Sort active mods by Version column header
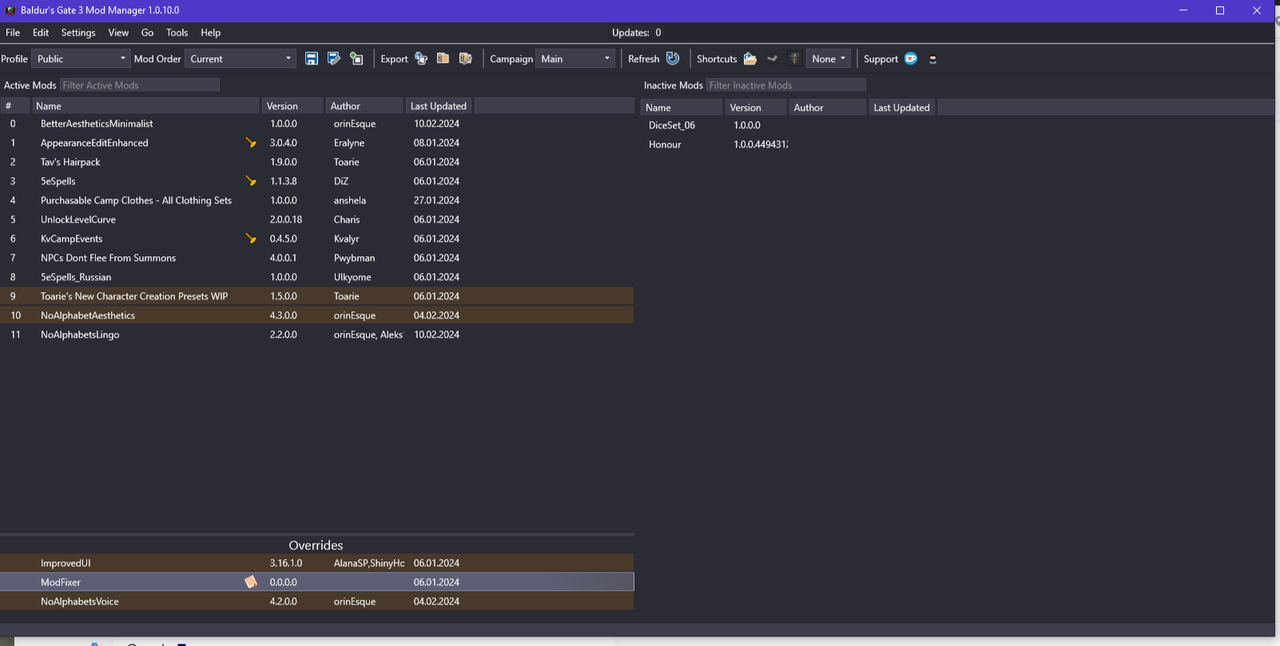 pos(293,106)
